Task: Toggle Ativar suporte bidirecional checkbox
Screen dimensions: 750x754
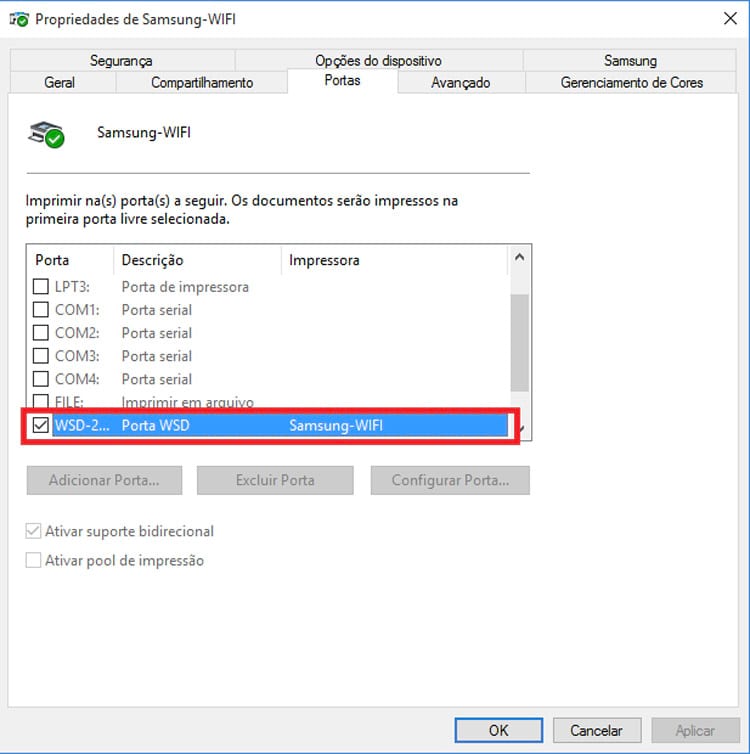Action: (x=34, y=532)
